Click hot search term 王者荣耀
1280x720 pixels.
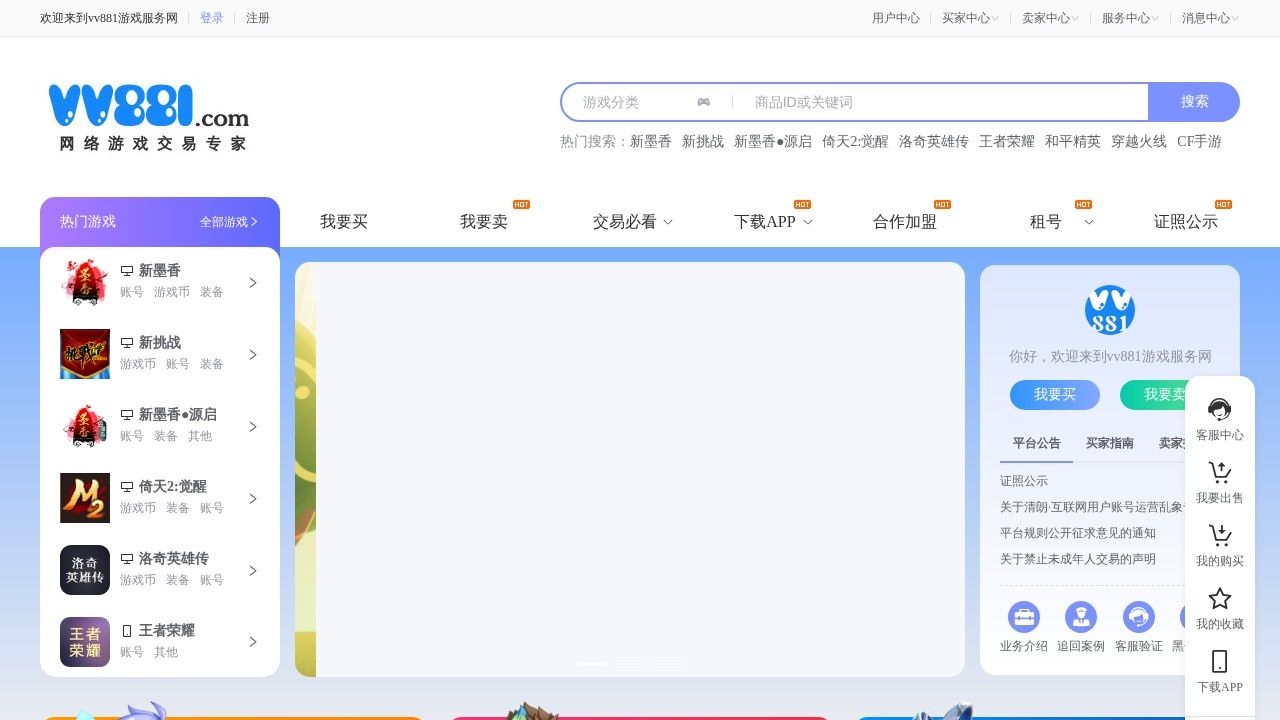[1007, 142]
